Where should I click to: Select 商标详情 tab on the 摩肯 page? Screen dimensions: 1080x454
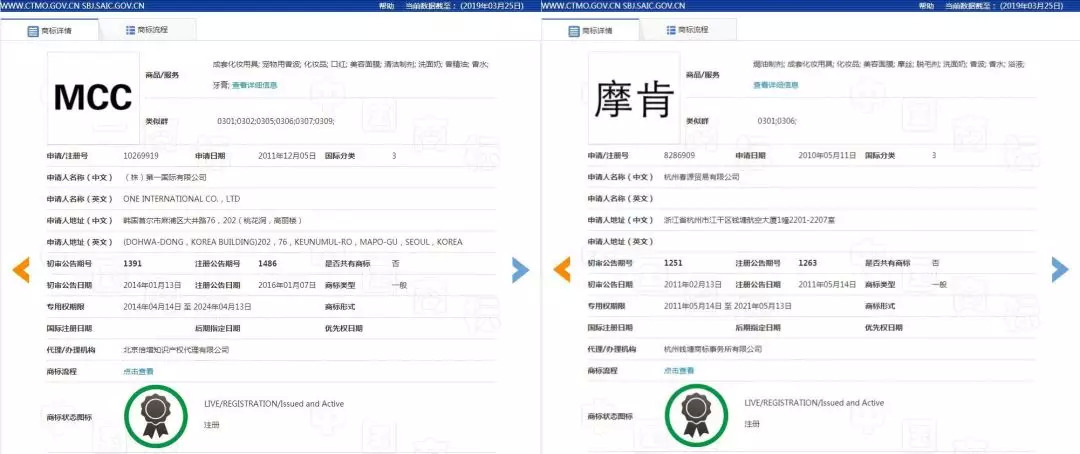(590, 31)
